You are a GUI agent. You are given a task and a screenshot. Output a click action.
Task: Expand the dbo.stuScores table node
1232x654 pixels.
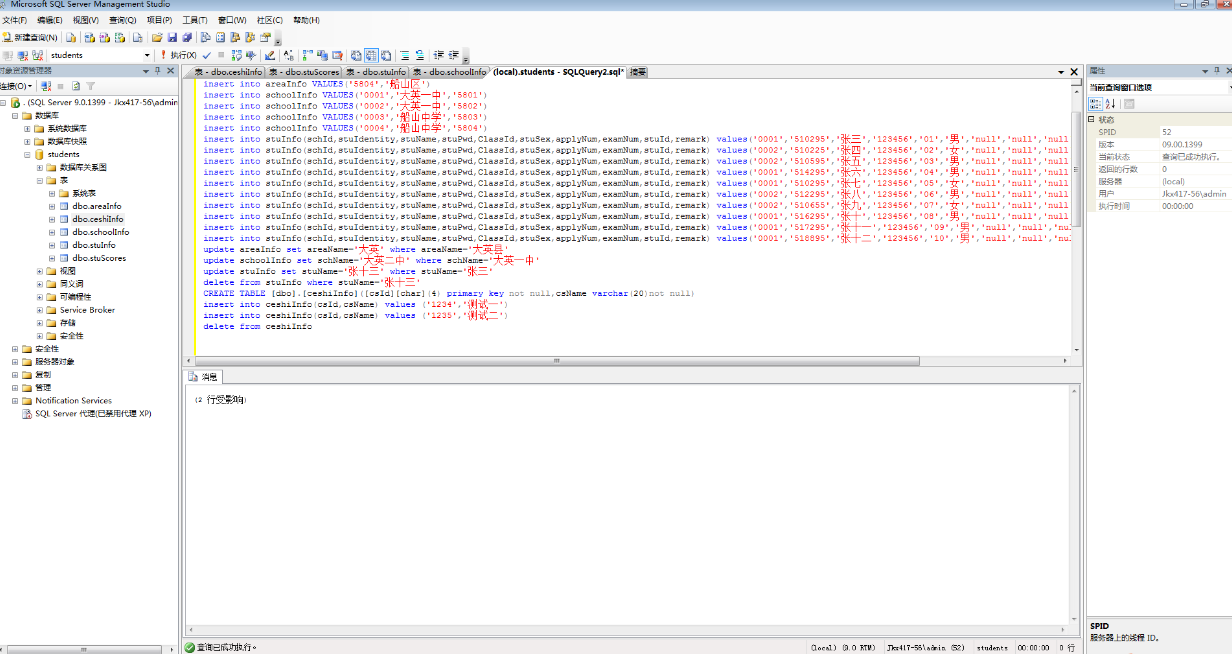[x=52, y=258]
